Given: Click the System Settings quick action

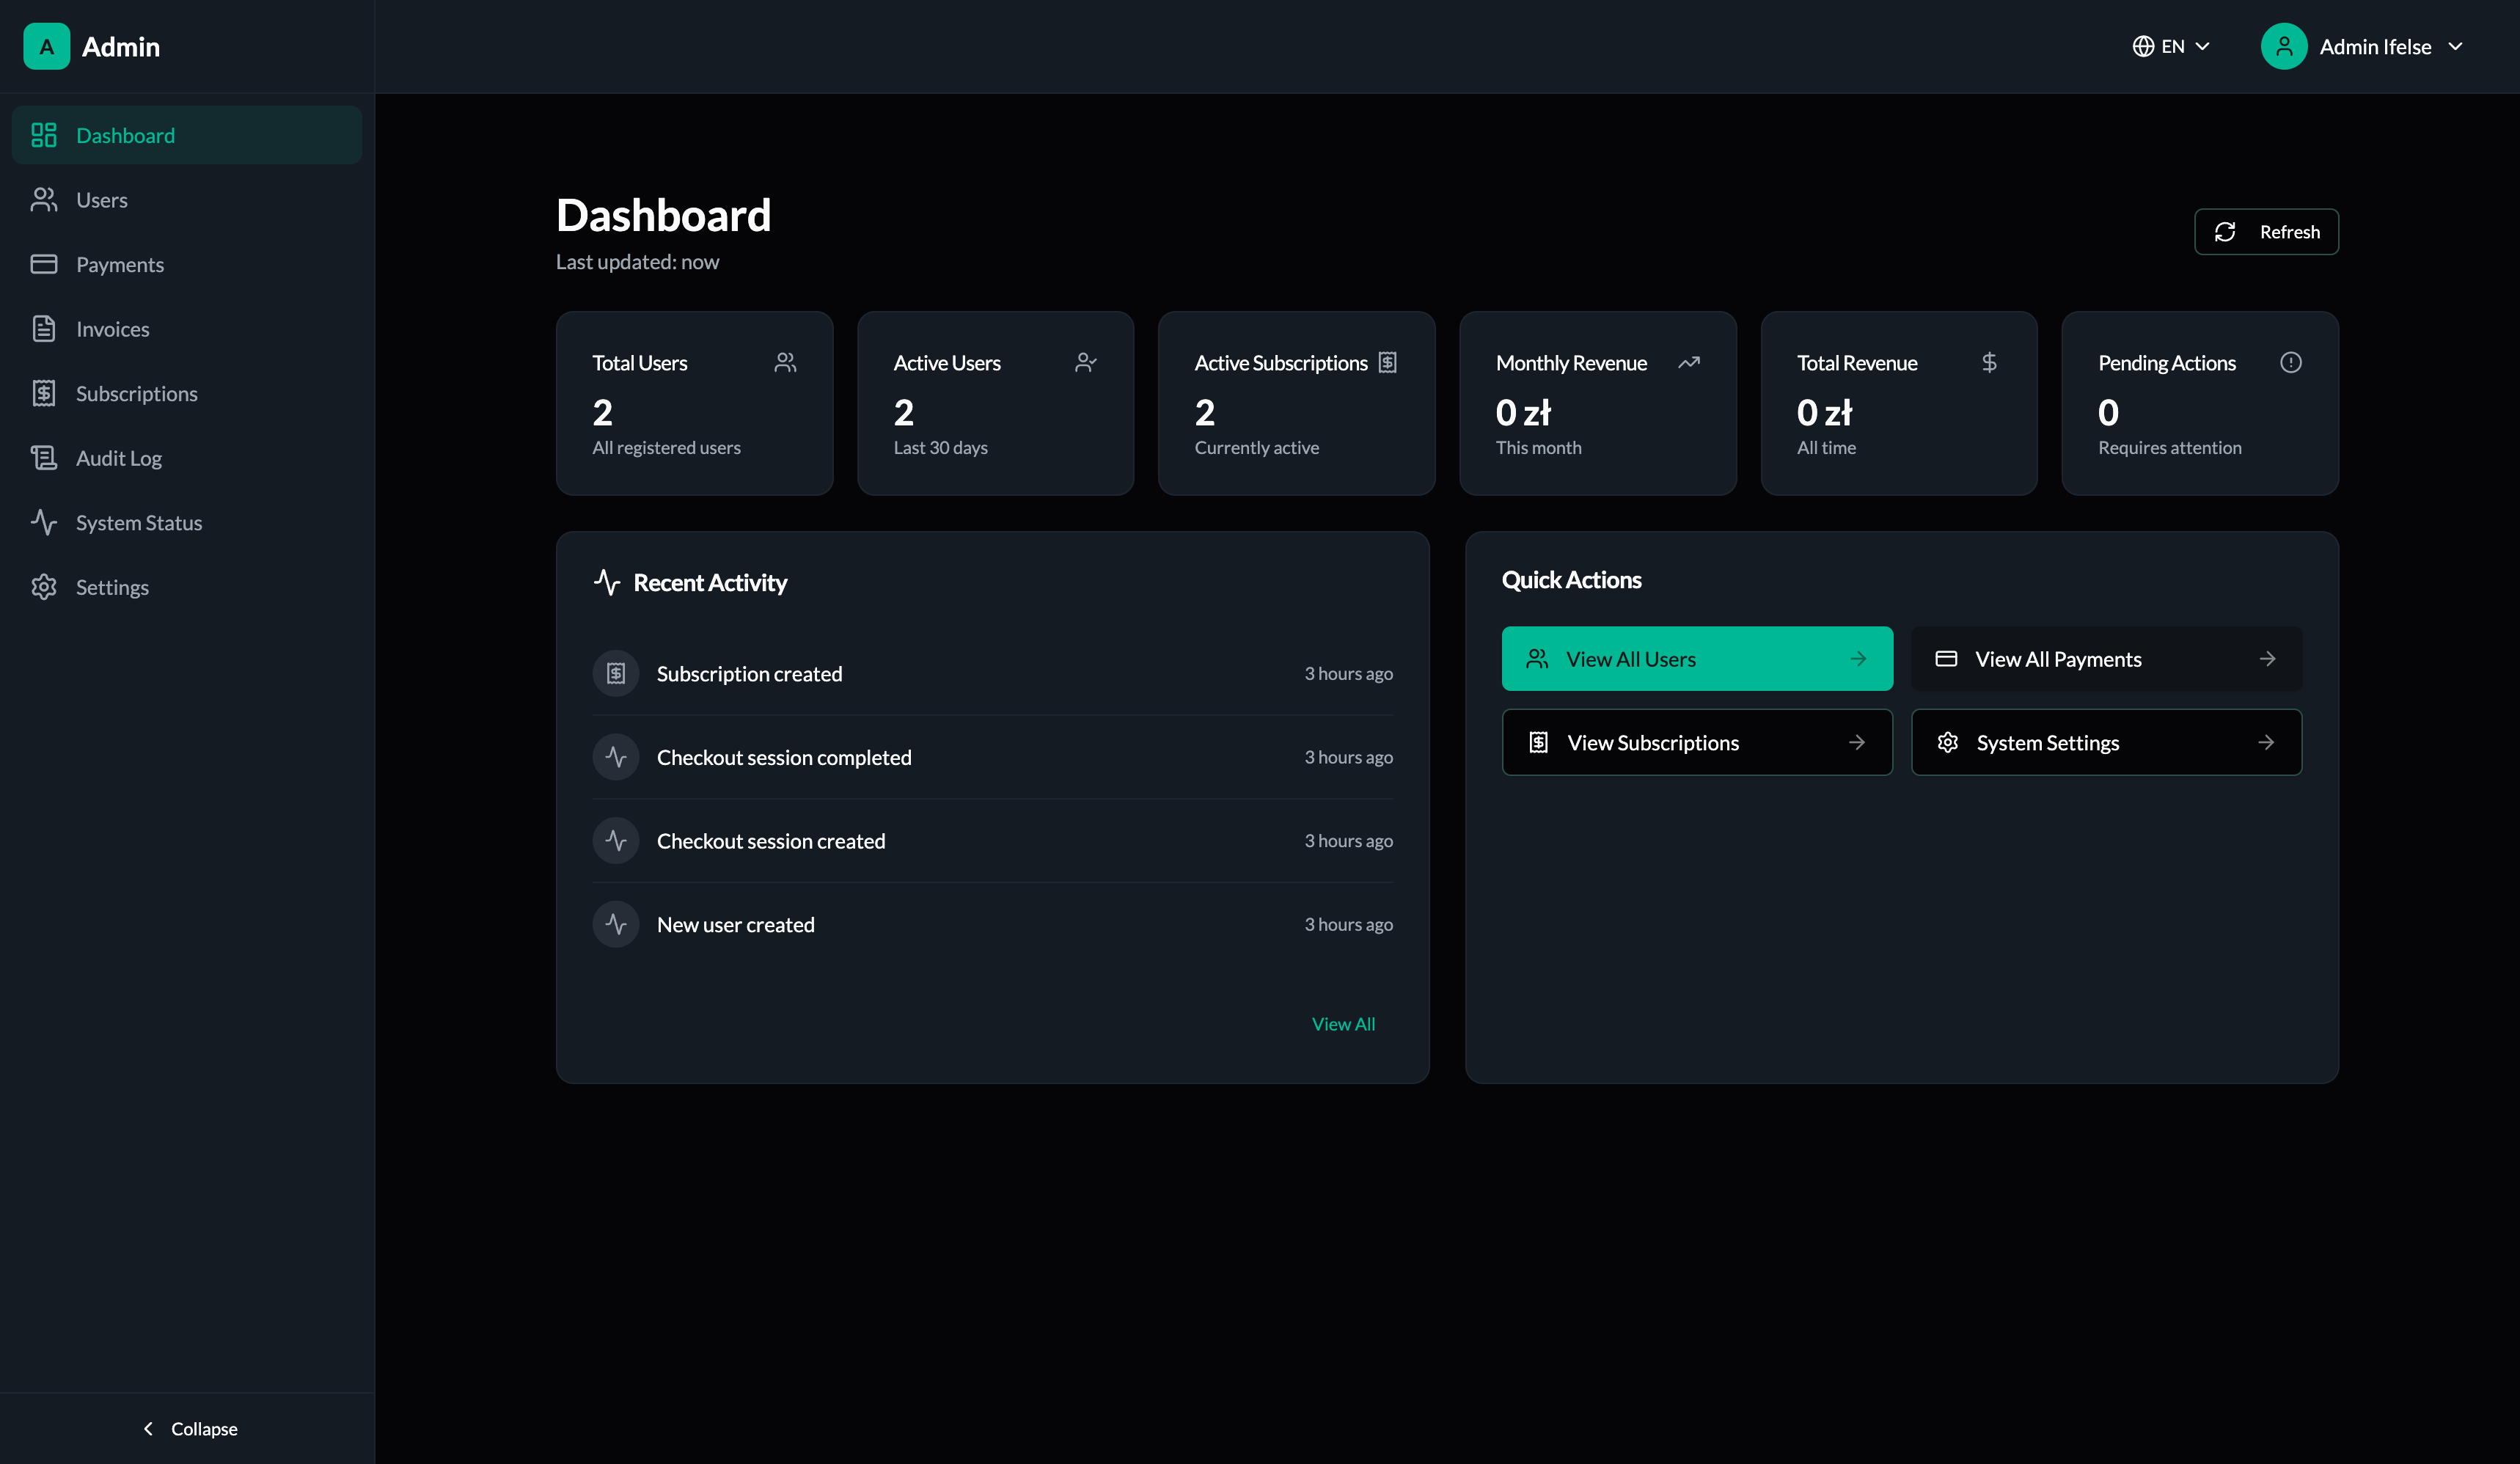Looking at the screenshot, I should (2106, 742).
